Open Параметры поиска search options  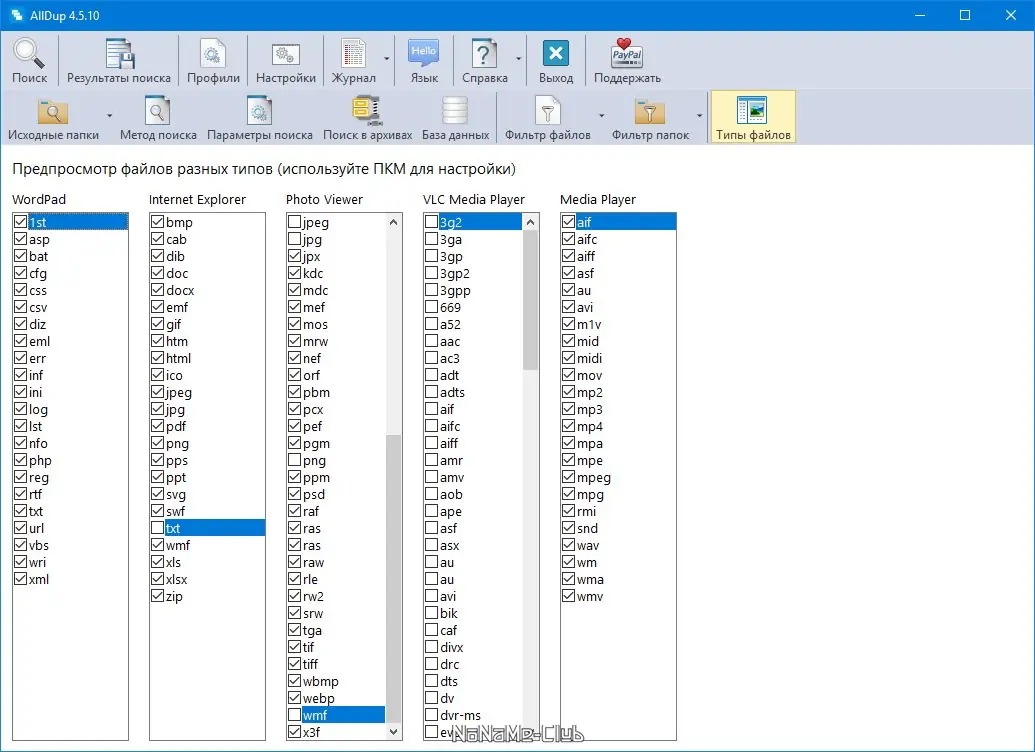pos(259,118)
